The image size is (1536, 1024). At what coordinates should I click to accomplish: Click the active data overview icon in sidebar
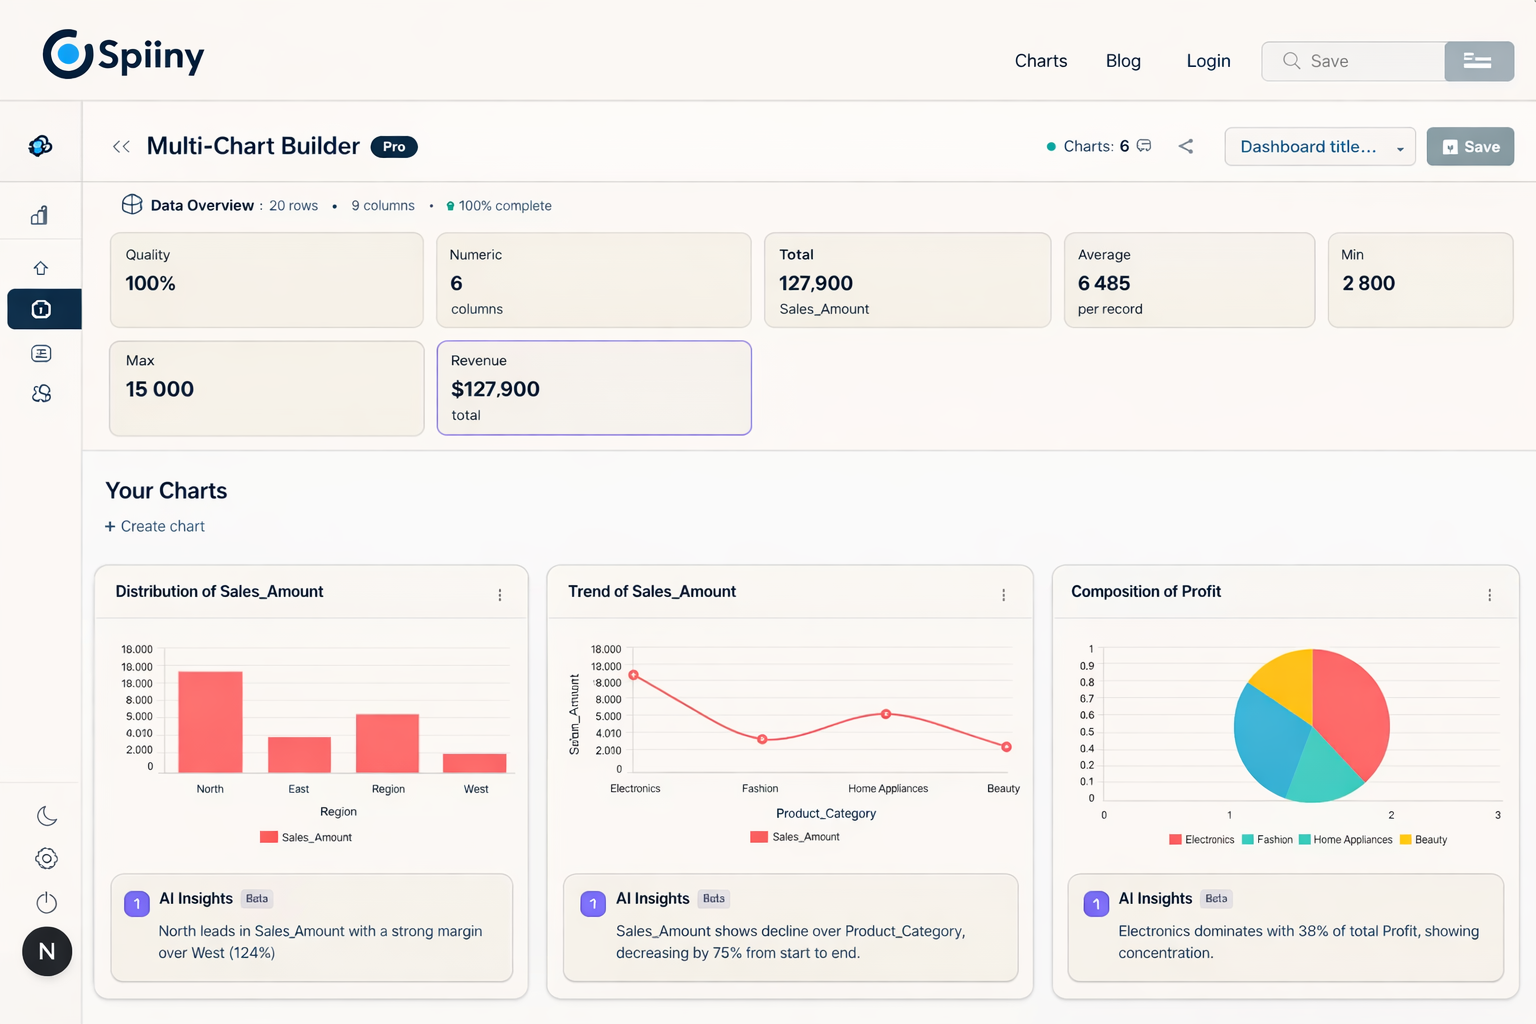pyautogui.click(x=43, y=309)
